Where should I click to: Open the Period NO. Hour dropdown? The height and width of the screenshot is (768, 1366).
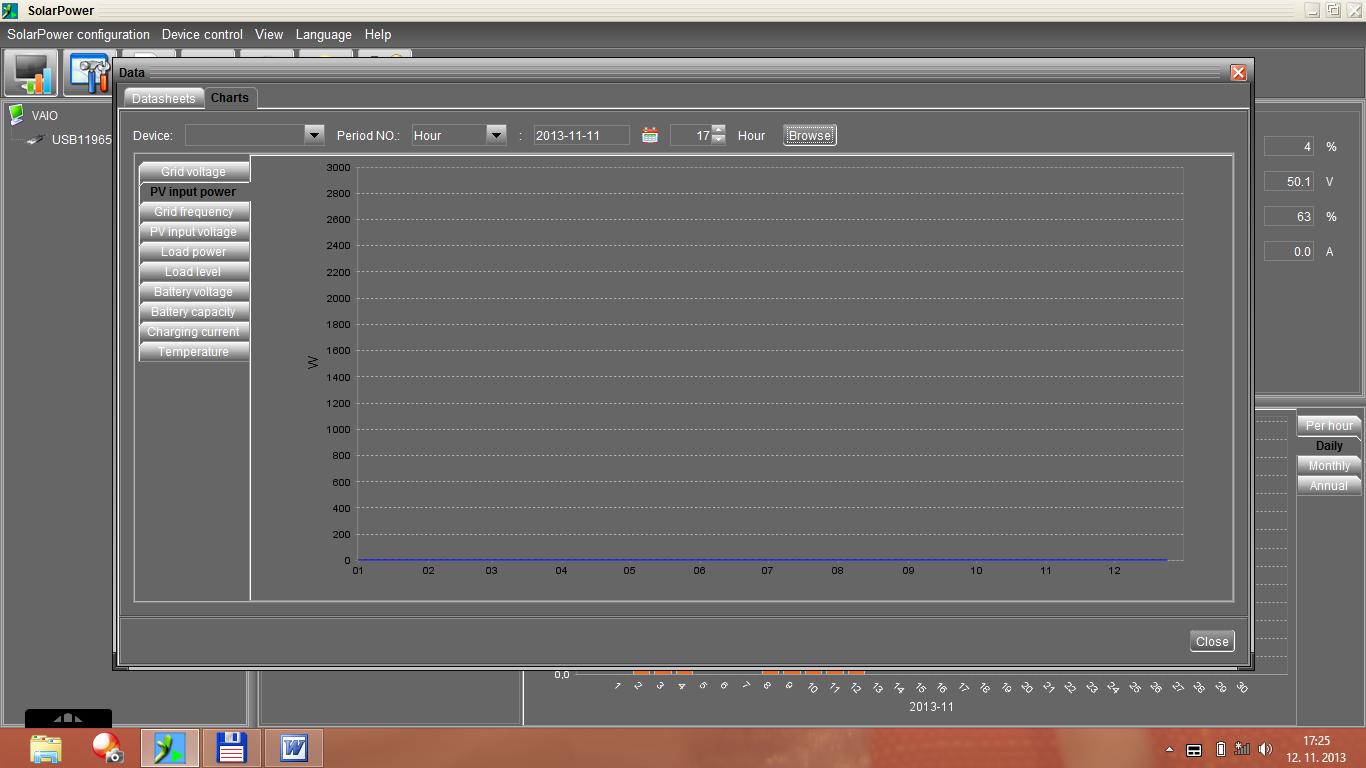click(x=495, y=135)
